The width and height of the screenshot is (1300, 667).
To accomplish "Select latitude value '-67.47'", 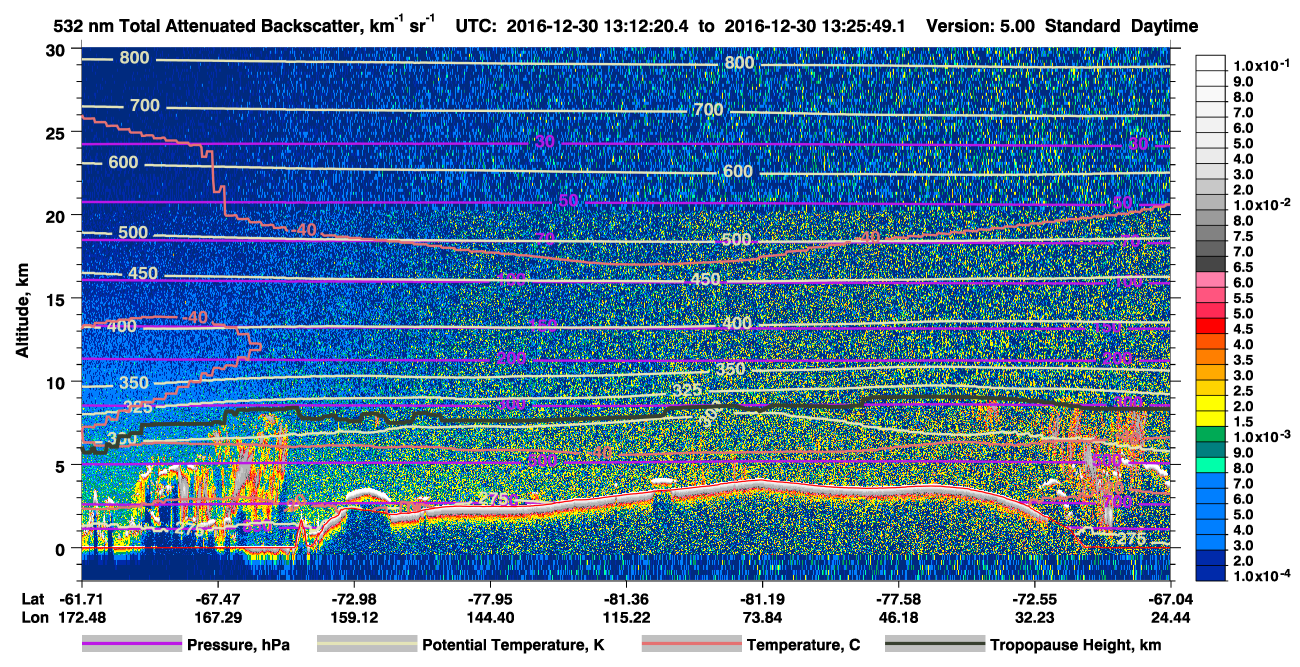I will pos(217,600).
